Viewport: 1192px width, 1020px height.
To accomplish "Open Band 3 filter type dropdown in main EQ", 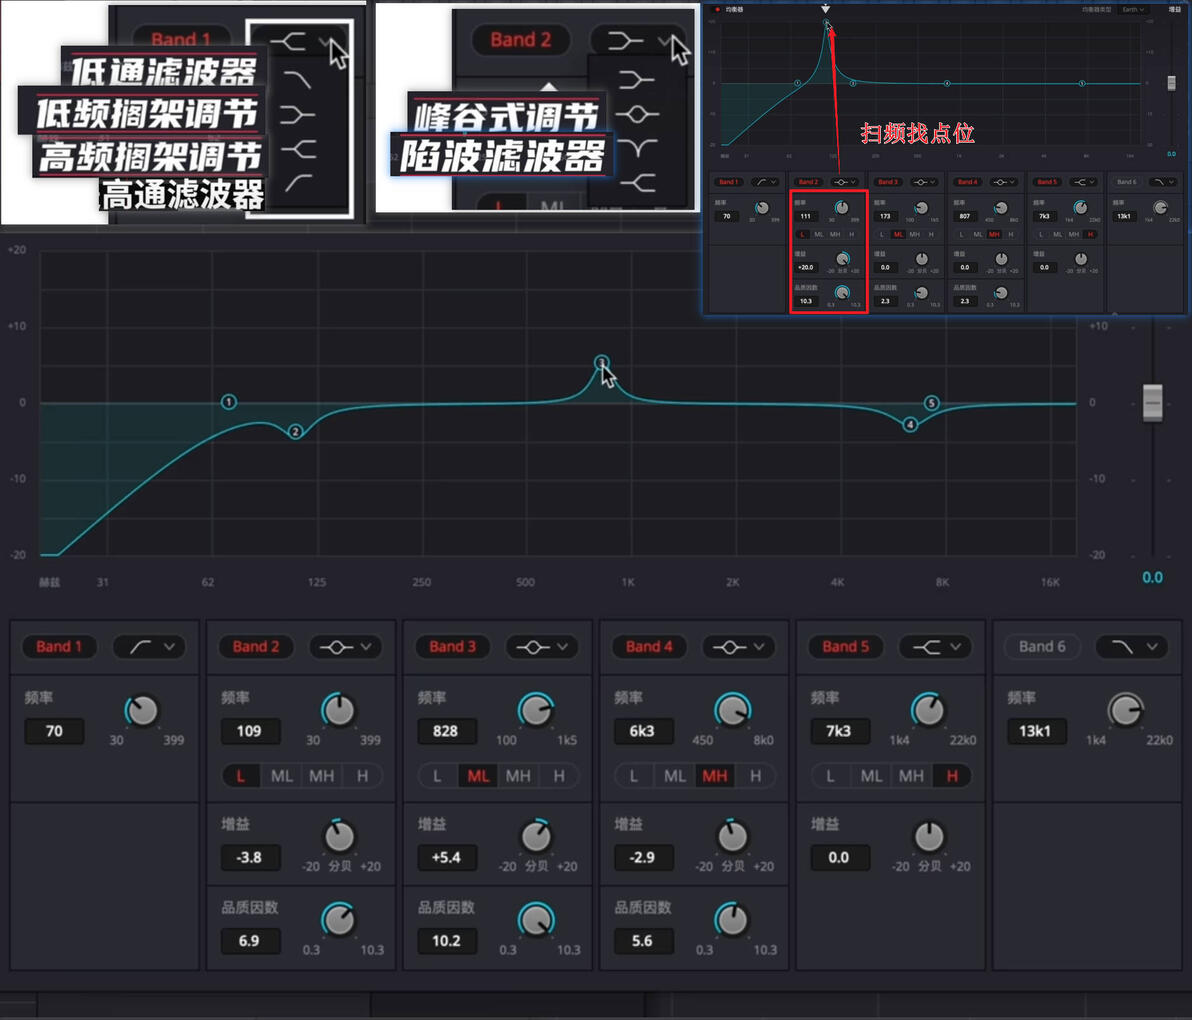I will coord(543,647).
